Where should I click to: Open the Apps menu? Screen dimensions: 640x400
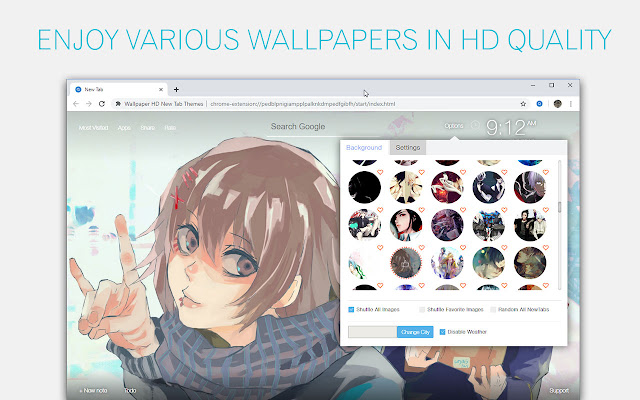point(124,127)
